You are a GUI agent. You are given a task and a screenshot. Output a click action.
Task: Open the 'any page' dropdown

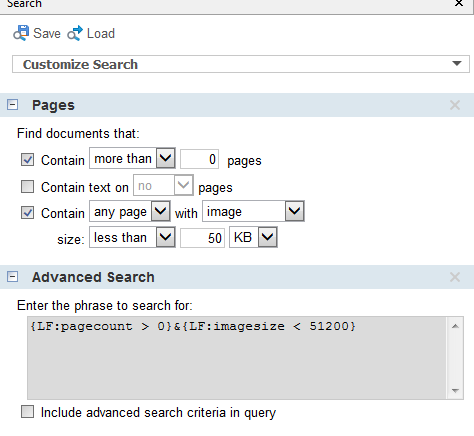(161, 211)
